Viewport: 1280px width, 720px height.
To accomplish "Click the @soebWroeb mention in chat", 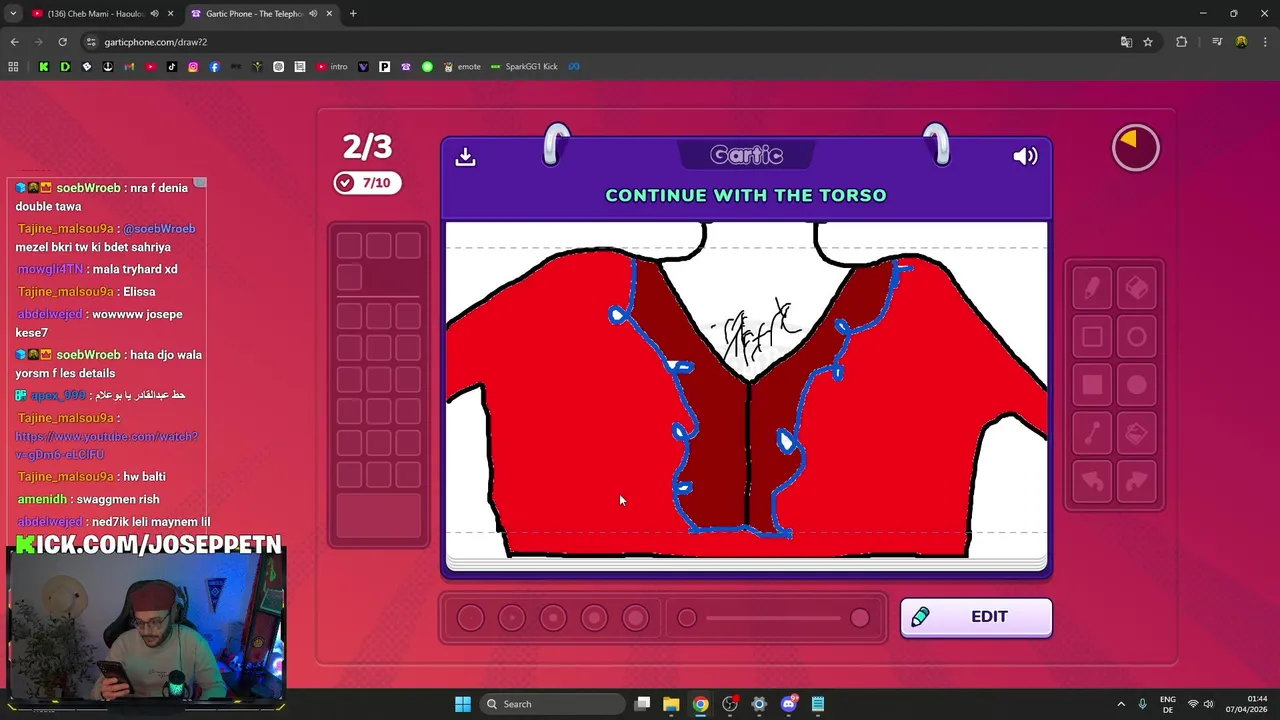I will pos(159,229).
